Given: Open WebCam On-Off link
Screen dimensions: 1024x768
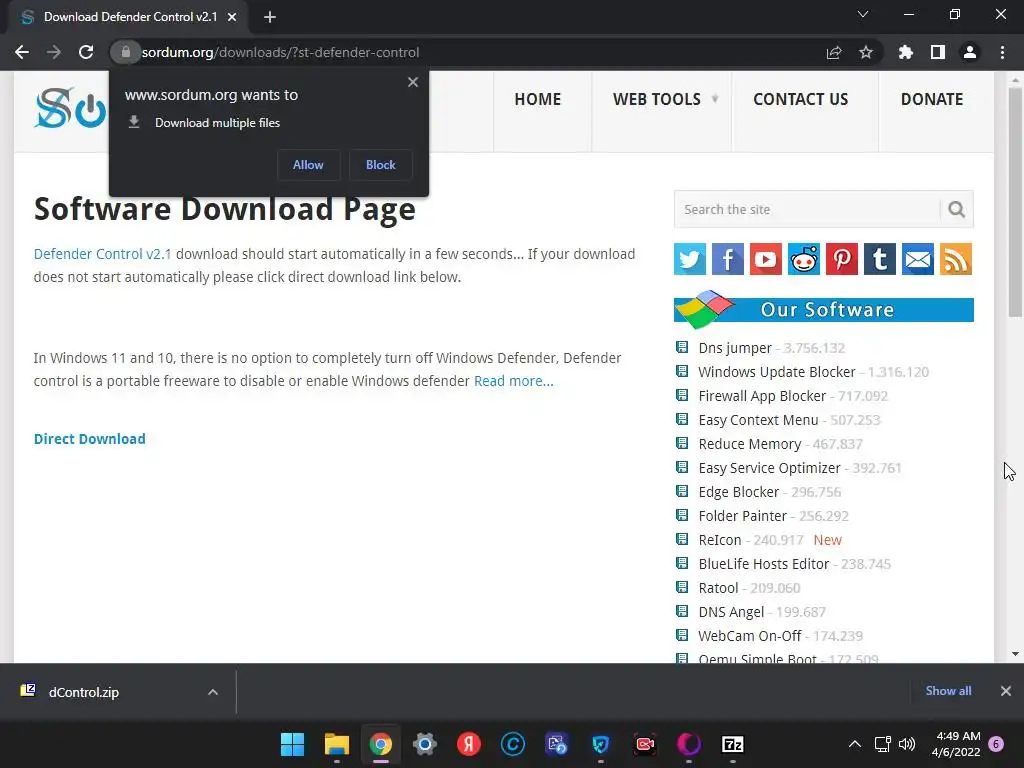Looking at the screenshot, I should [x=750, y=636].
